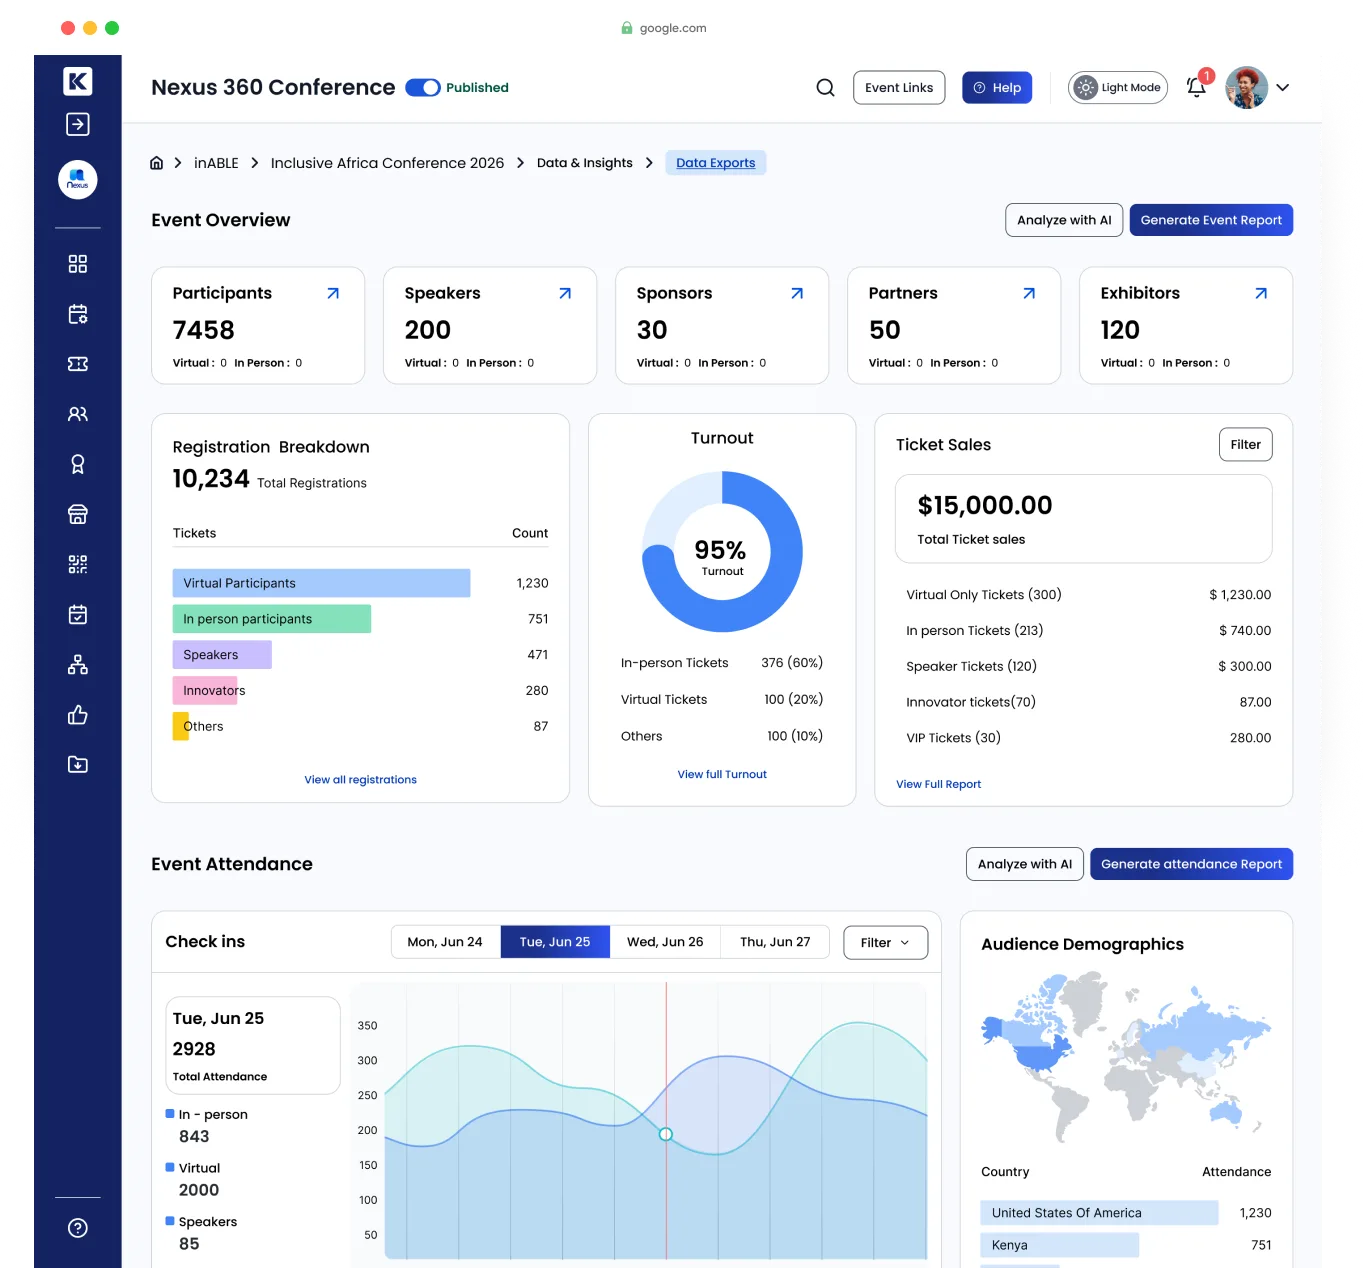Click the search magnifier icon
The width and height of the screenshot is (1363, 1268).
pos(825,88)
